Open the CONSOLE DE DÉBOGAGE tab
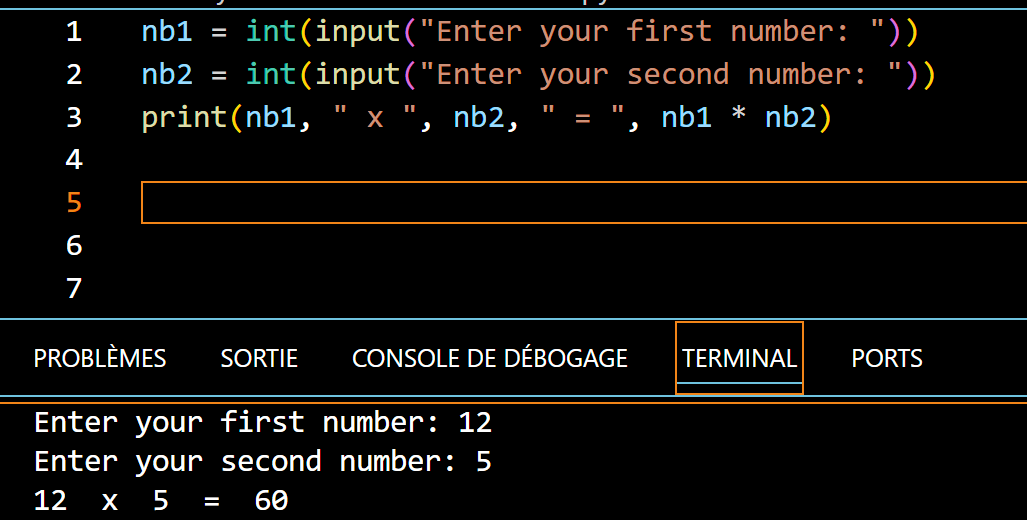Screen dimensions: 1027x520 point(490,358)
